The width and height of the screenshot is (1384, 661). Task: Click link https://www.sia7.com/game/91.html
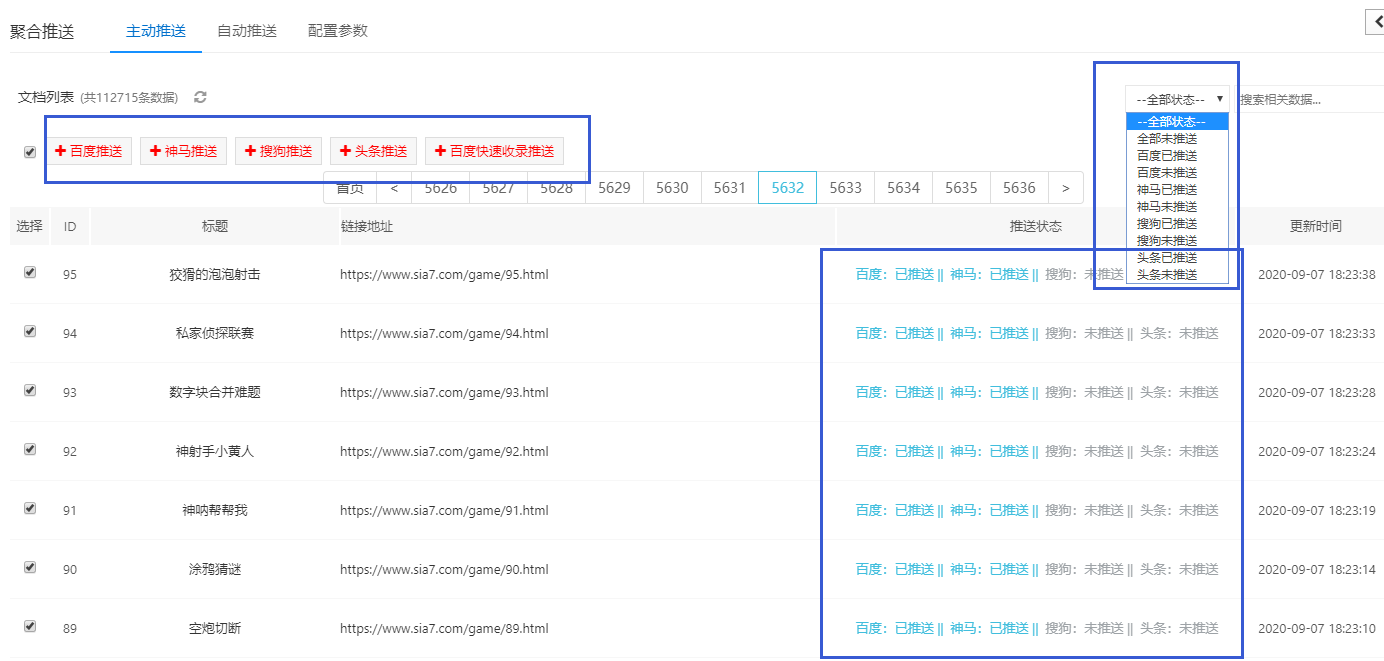tap(444, 510)
